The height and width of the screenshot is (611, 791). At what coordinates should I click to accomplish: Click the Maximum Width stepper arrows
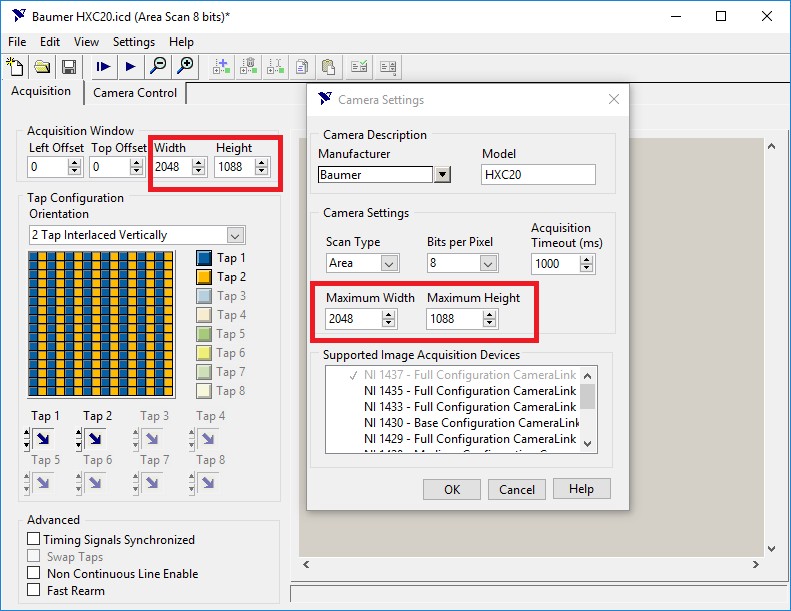388,319
